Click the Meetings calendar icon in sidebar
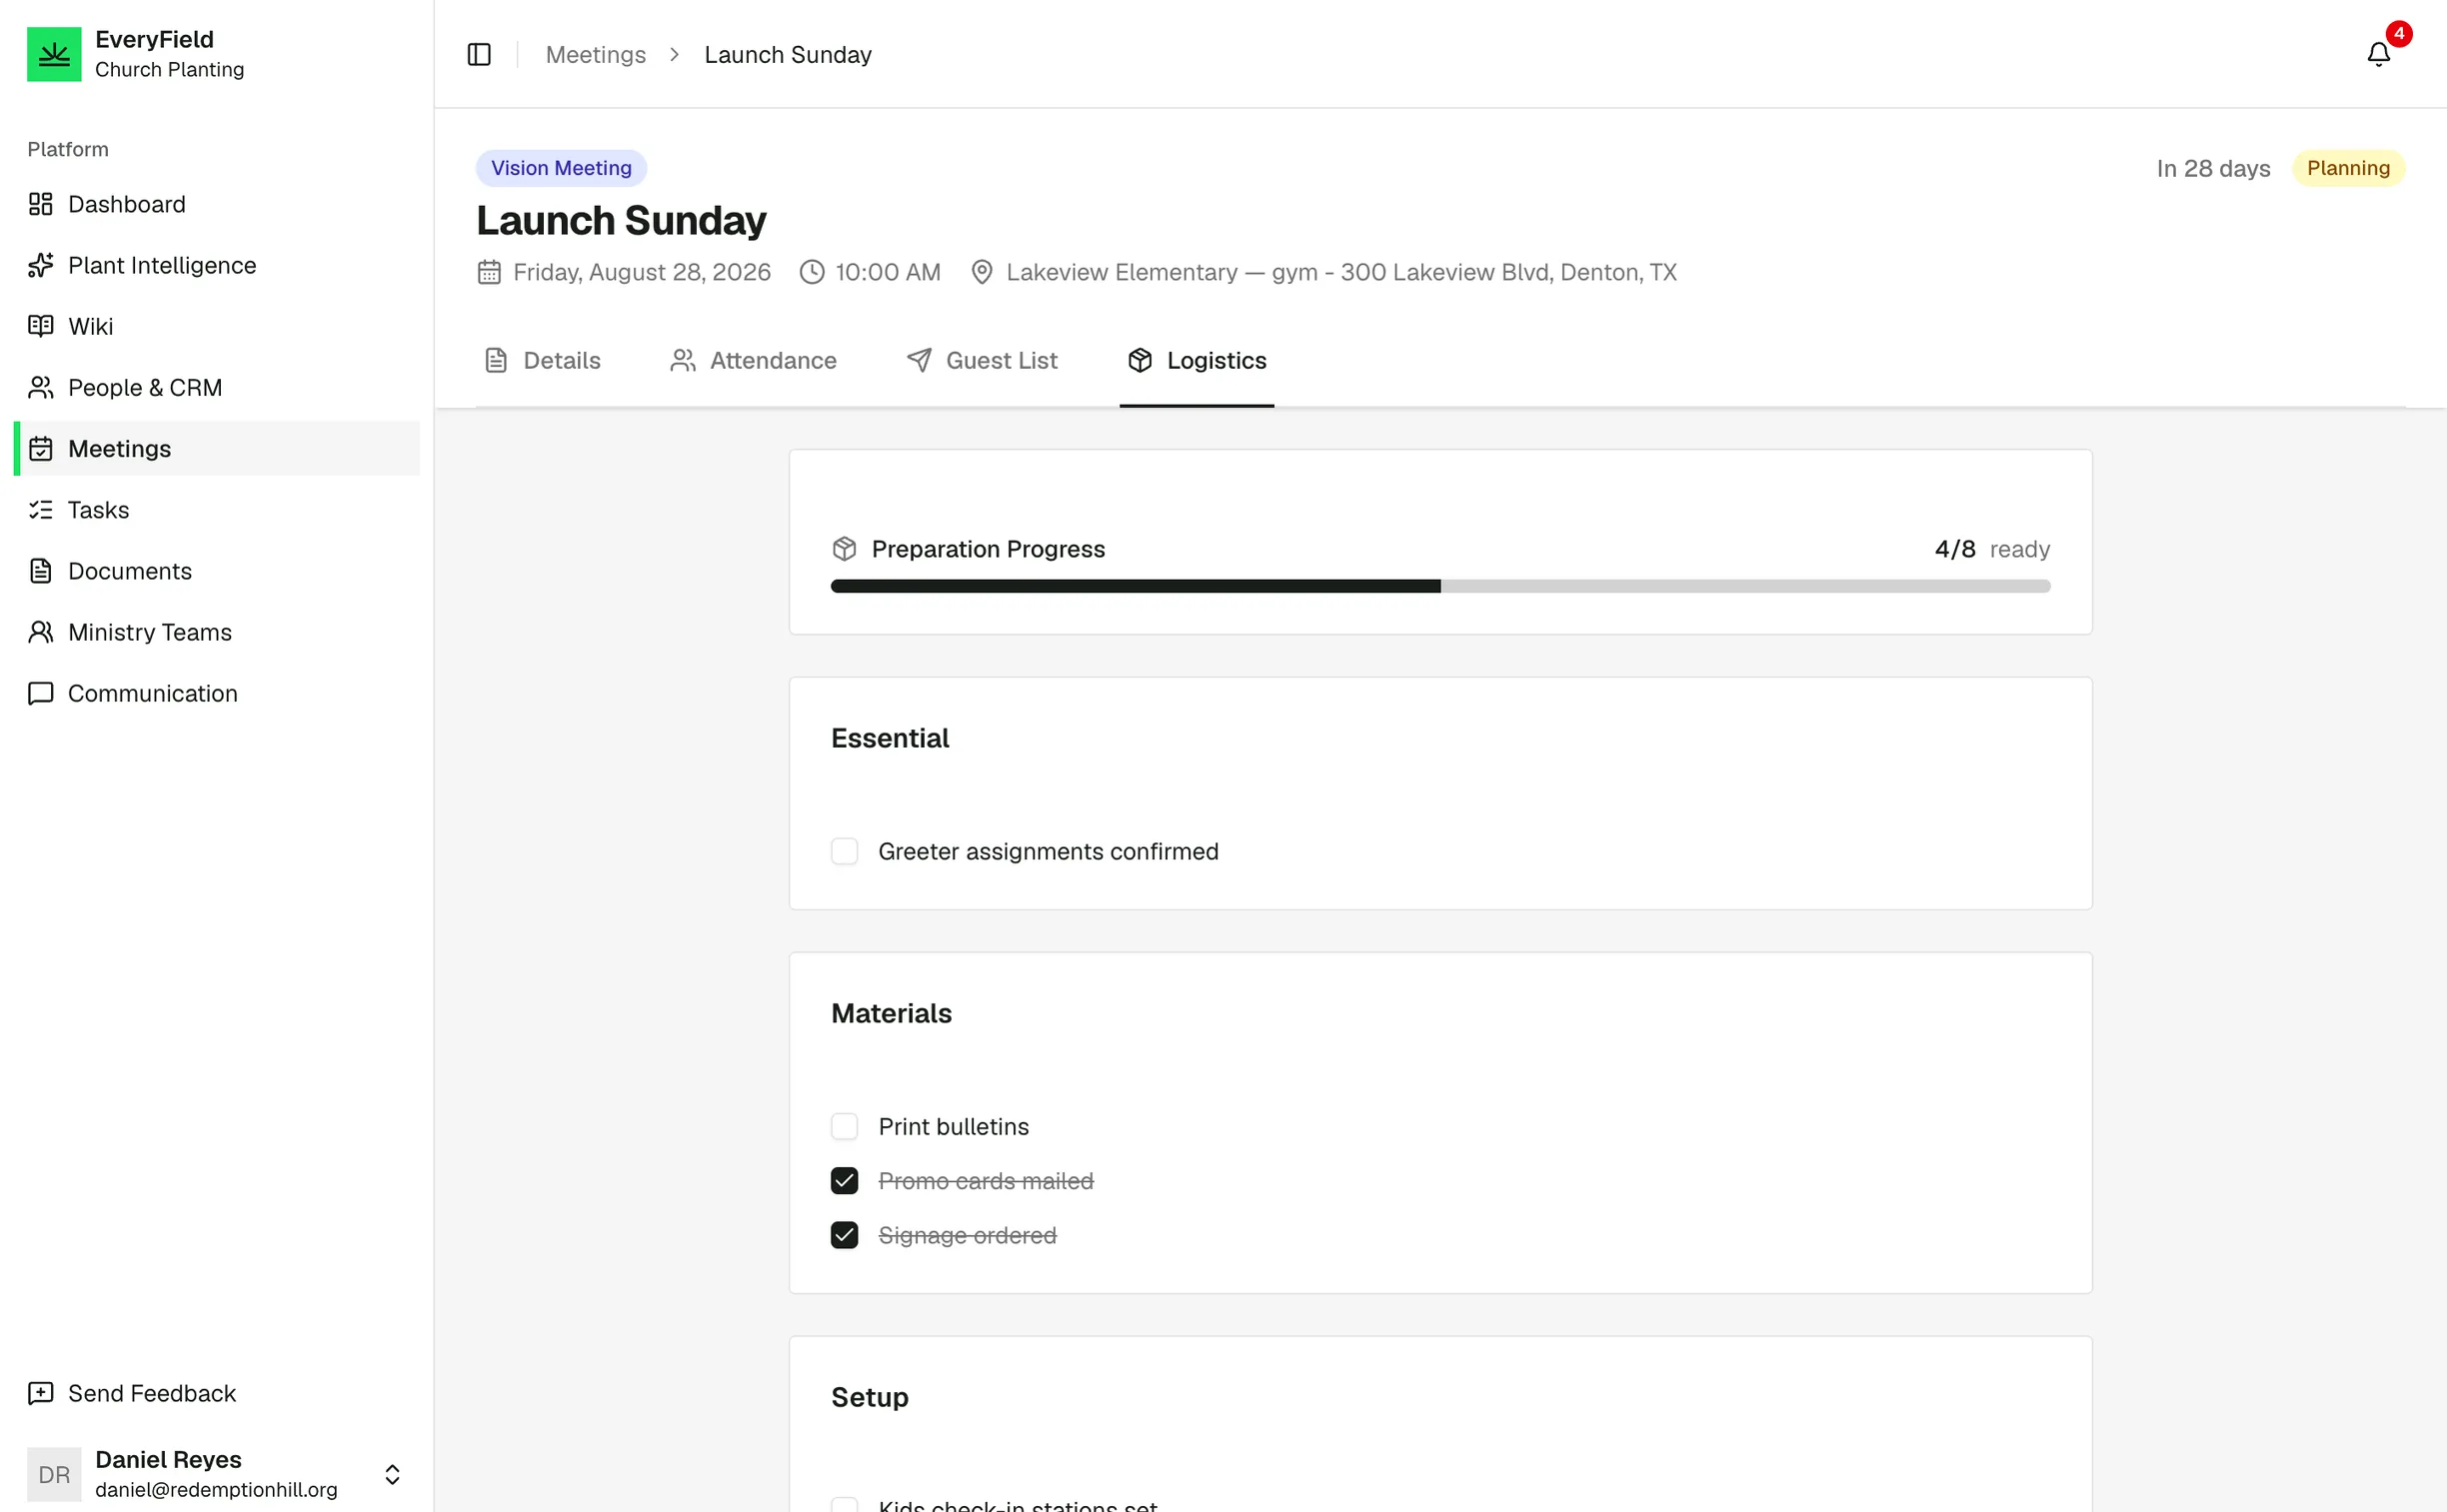Image resolution: width=2447 pixels, height=1512 pixels. pyautogui.click(x=41, y=448)
